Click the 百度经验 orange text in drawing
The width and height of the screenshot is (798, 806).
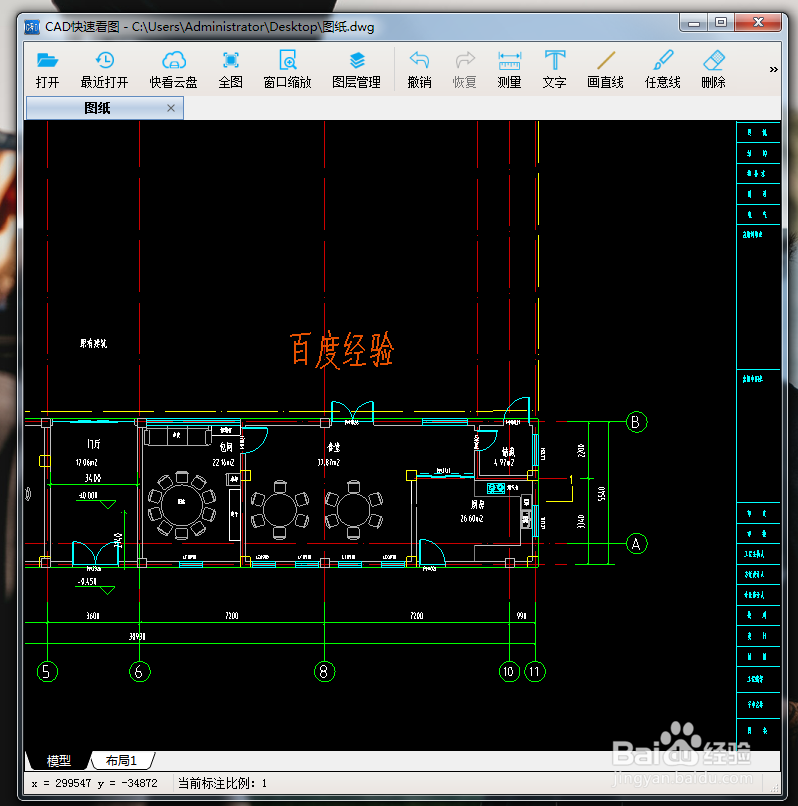coord(342,350)
